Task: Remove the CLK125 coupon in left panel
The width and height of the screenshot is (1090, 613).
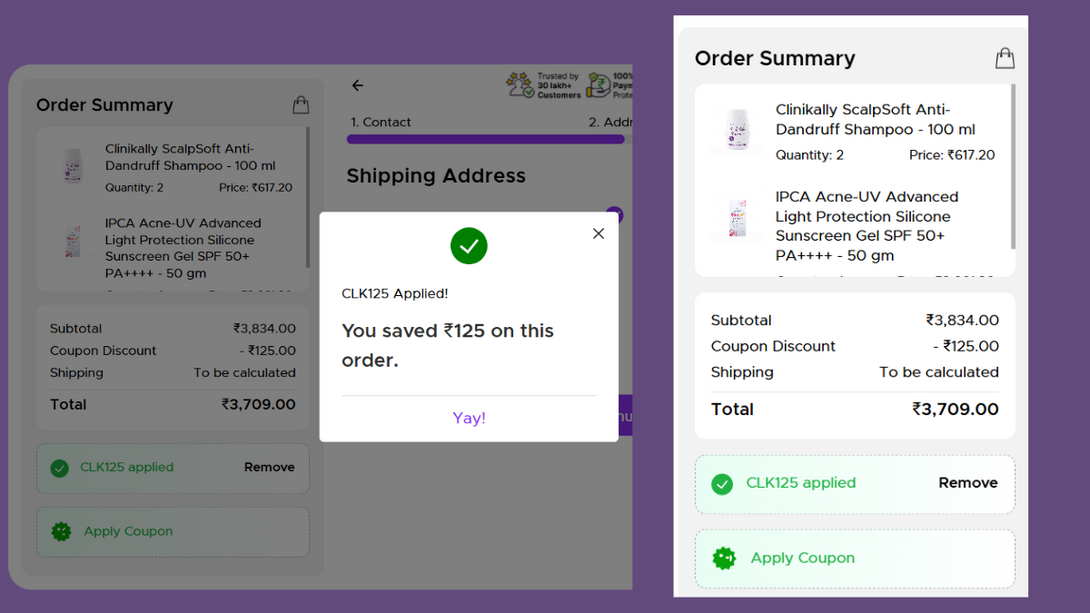Action: 269,467
